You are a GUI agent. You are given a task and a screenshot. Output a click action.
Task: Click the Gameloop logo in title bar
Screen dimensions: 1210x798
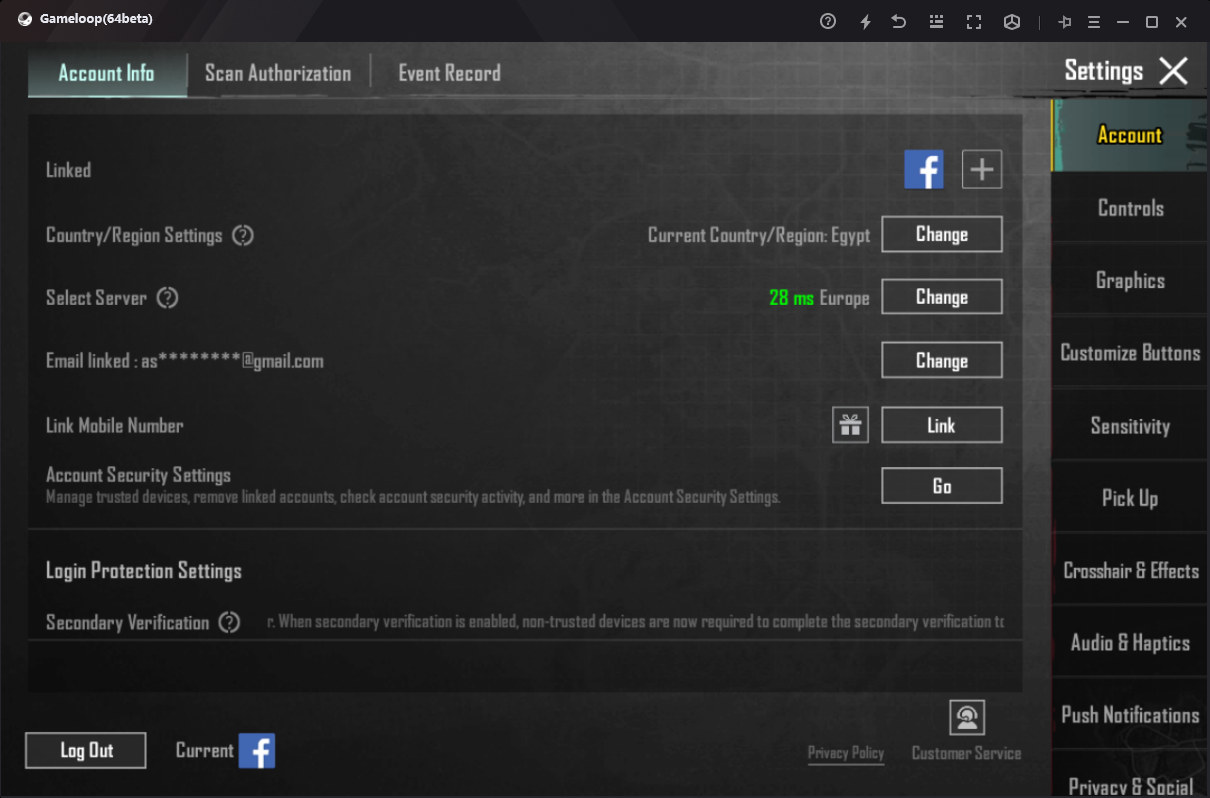pos(25,19)
